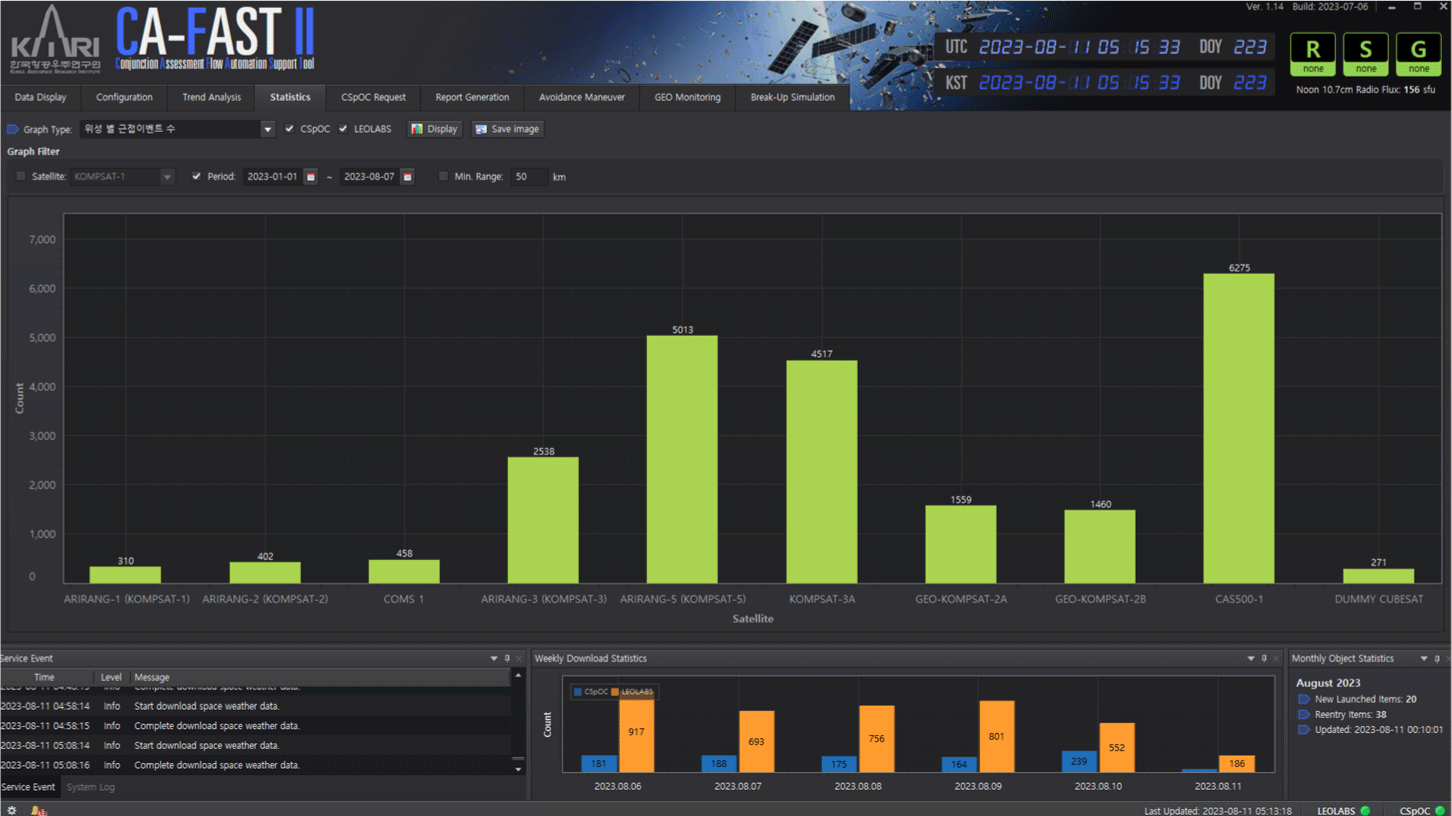Toggle the CSpOC checkbox

click(x=290, y=129)
